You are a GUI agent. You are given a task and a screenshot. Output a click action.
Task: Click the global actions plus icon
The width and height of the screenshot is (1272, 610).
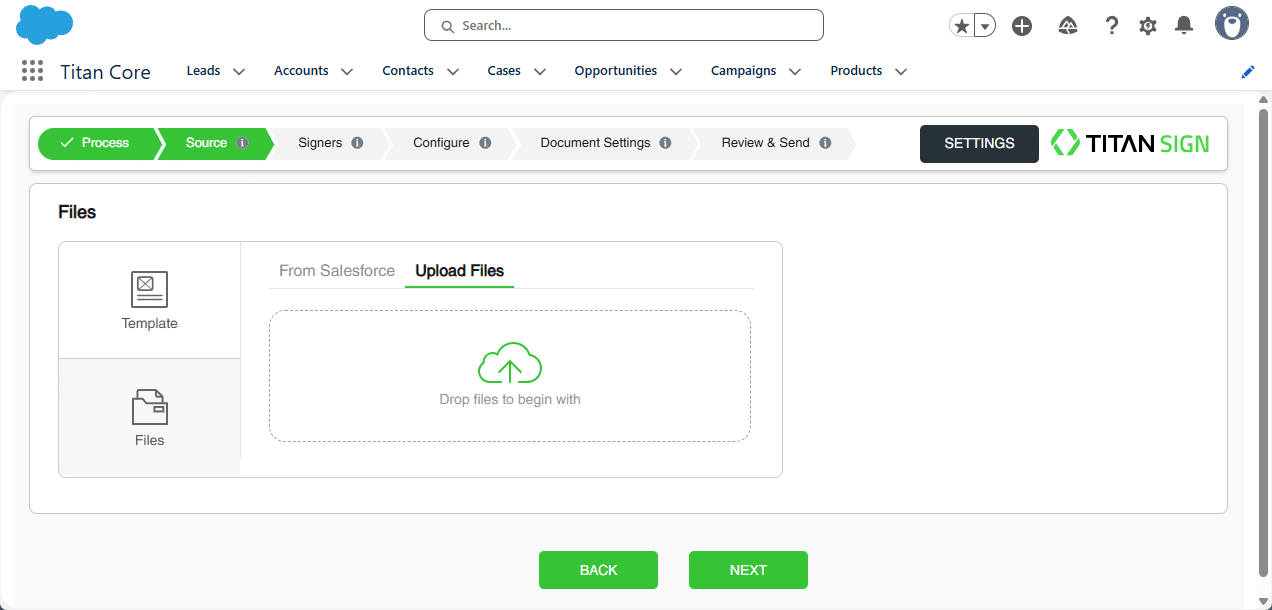click(1021, 26)
